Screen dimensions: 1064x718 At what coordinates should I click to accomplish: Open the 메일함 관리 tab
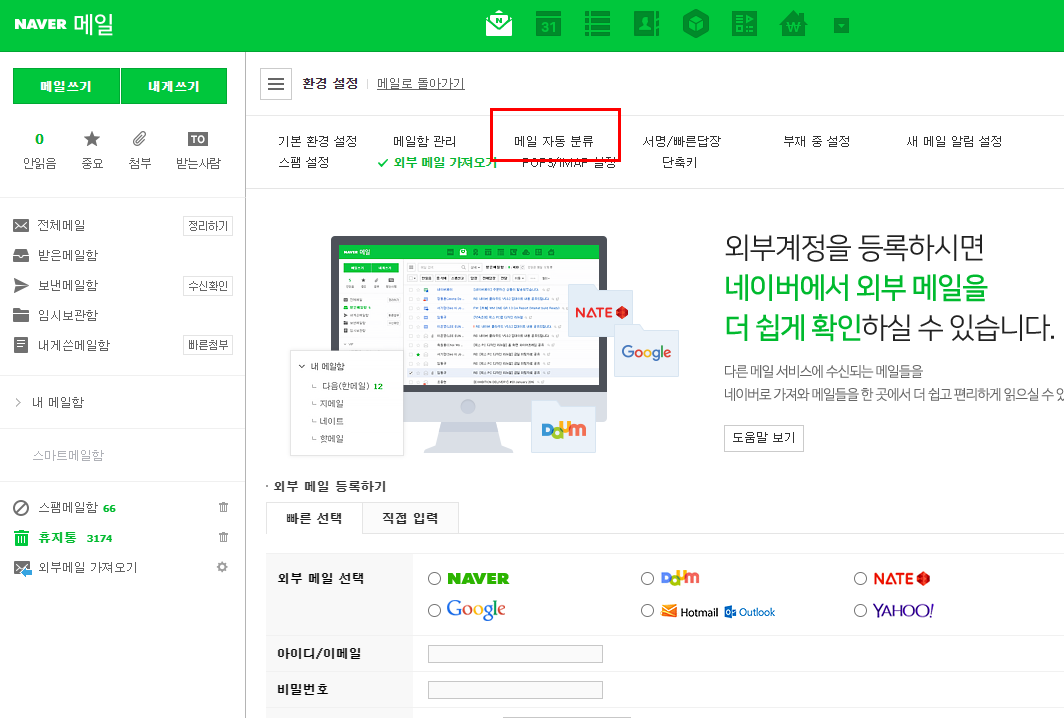click(x=425, y=141)
